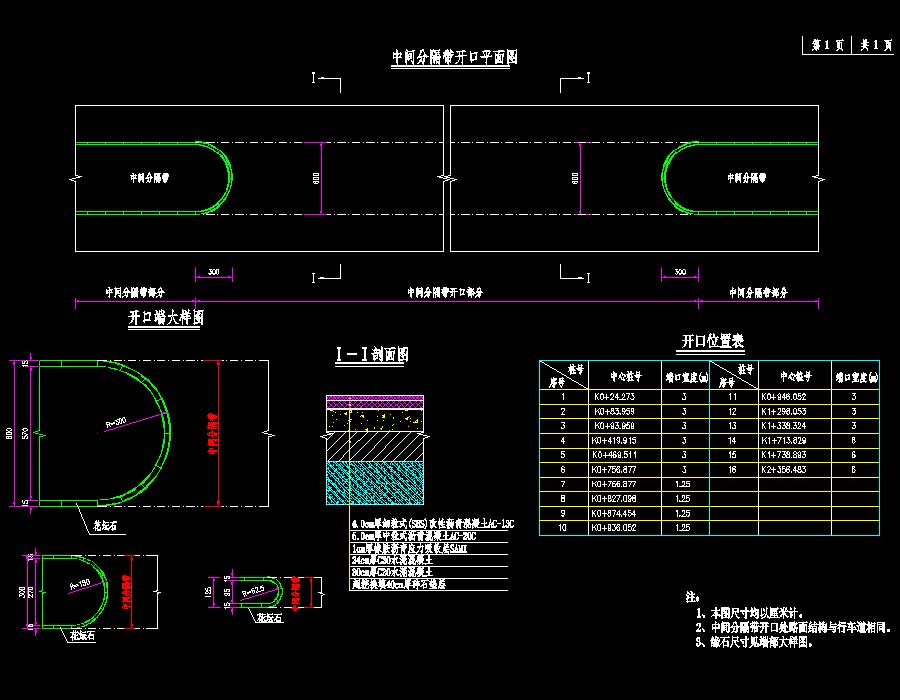Click the right '中心桩号' column header
The image size is (900, 700).
[796, 376]
